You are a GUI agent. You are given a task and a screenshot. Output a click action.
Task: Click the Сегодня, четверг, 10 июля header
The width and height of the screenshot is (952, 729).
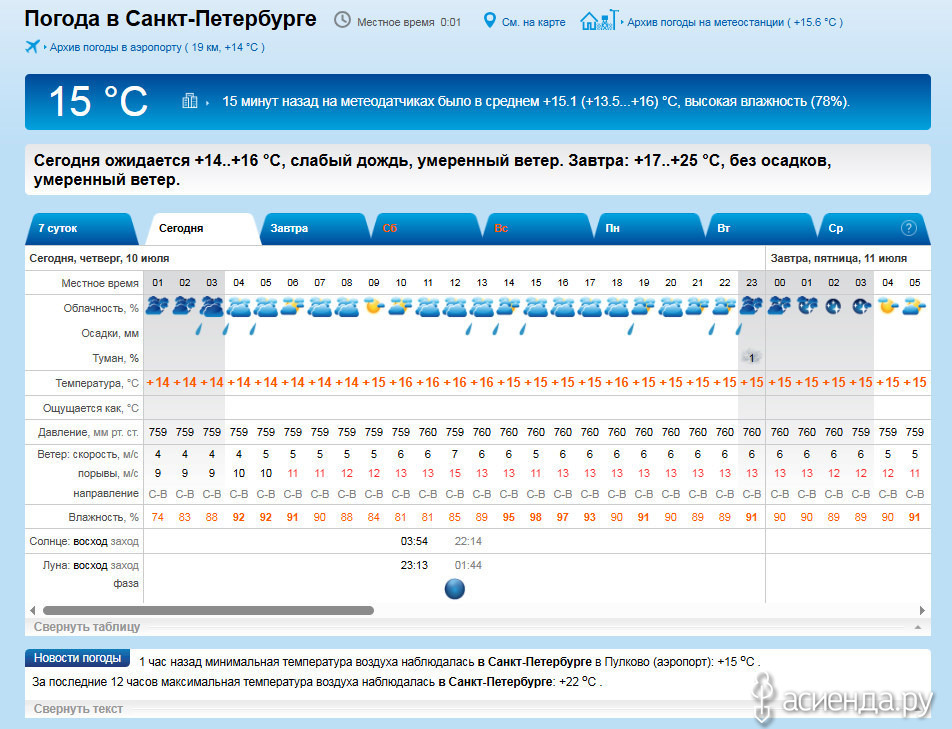(x=100, y=259)
